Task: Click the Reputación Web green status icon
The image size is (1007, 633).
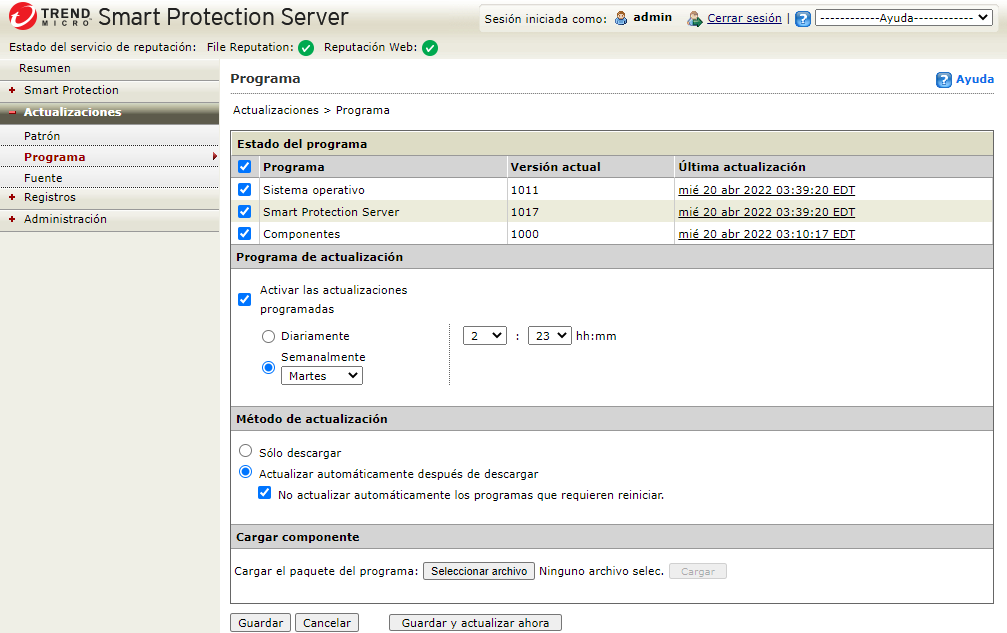Action: tap(430, 48)
